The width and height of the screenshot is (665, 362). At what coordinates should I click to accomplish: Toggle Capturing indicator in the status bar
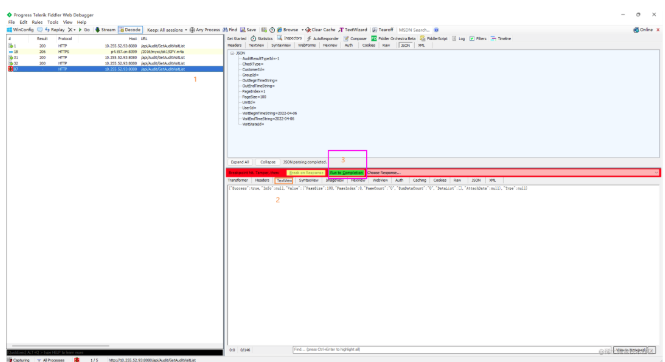[18, 360]
